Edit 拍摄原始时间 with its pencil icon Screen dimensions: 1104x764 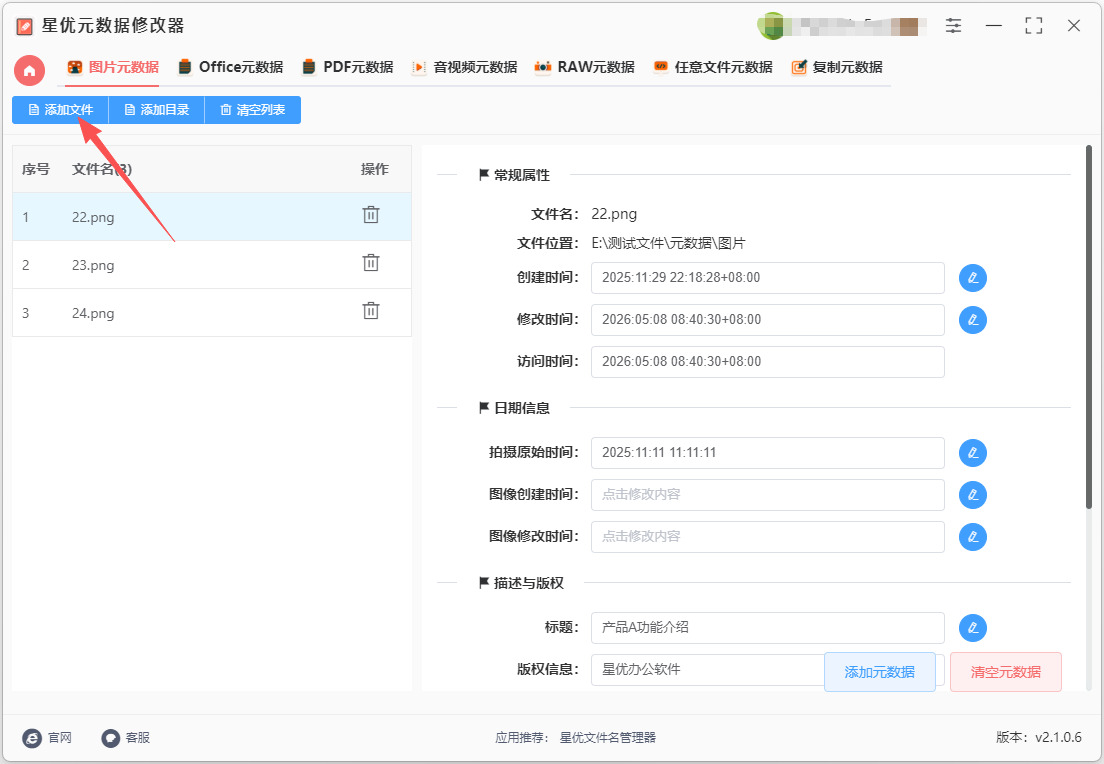(973, 453)
